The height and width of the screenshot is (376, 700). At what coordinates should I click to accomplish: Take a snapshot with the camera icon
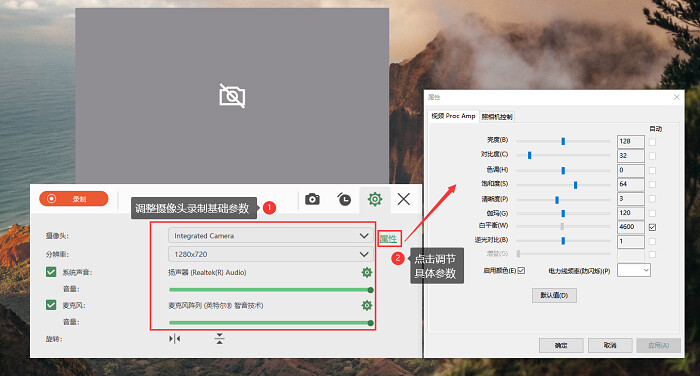pyautogui.click(x=312, y=199)
